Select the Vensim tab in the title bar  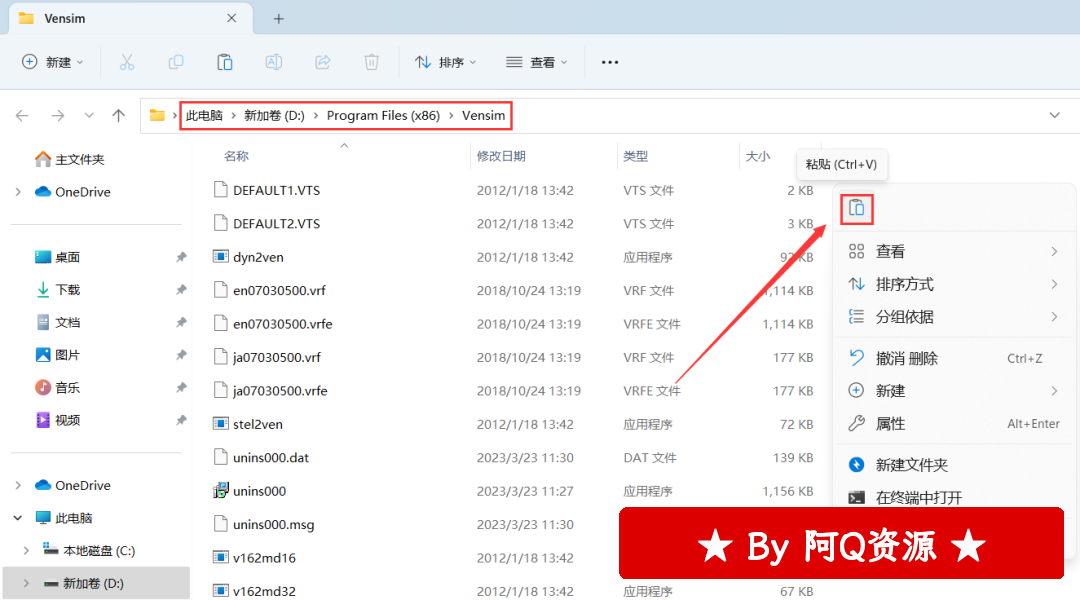click(x=131, y=19)
